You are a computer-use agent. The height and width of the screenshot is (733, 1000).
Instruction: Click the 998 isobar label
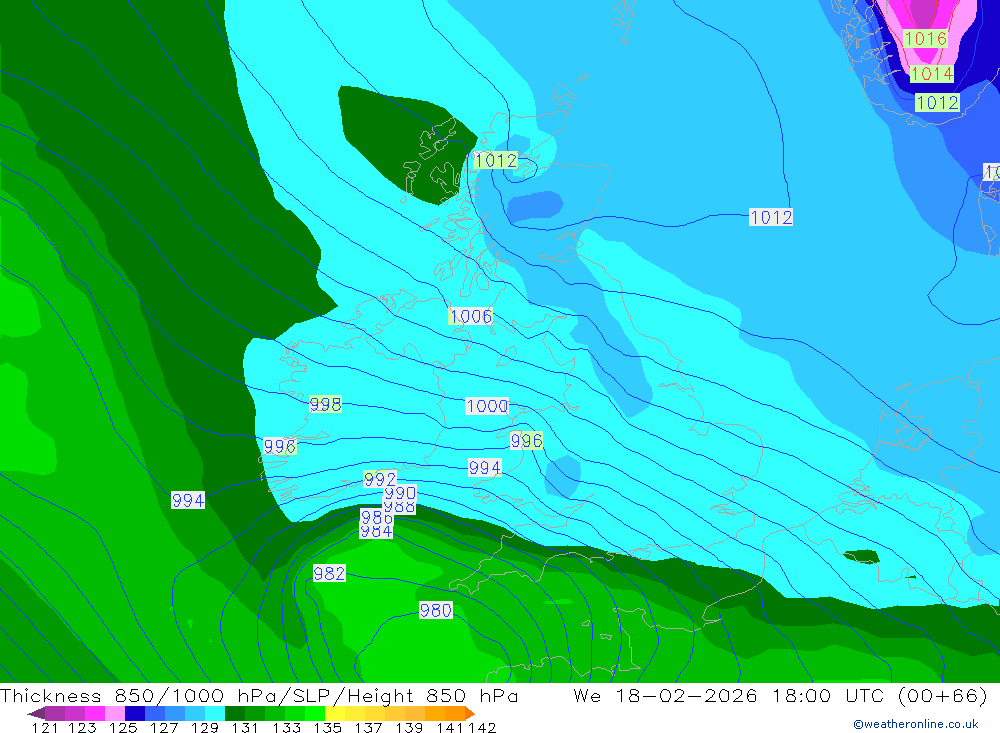click(x=325, y=404)
